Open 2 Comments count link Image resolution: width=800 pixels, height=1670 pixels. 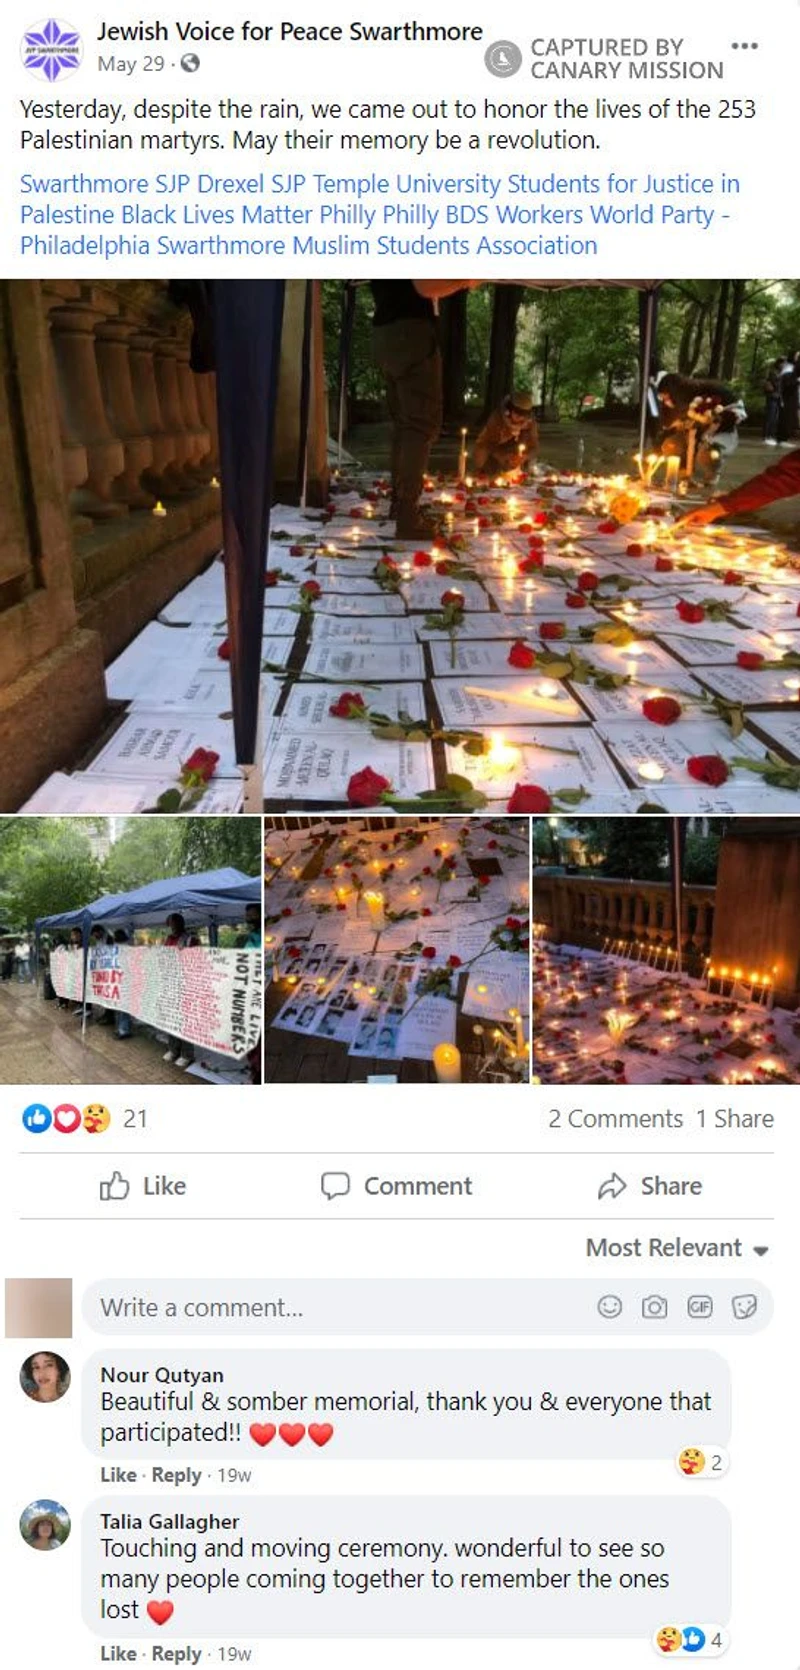point(615,1119)
